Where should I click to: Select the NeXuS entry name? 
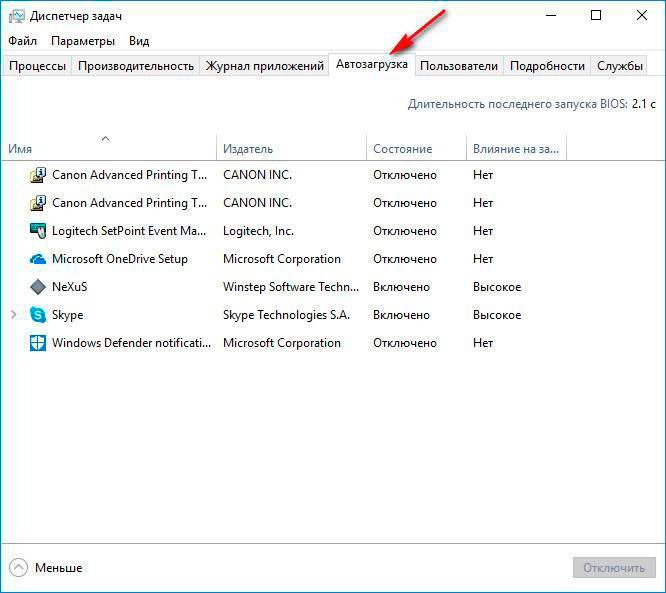tap(70, 287)
